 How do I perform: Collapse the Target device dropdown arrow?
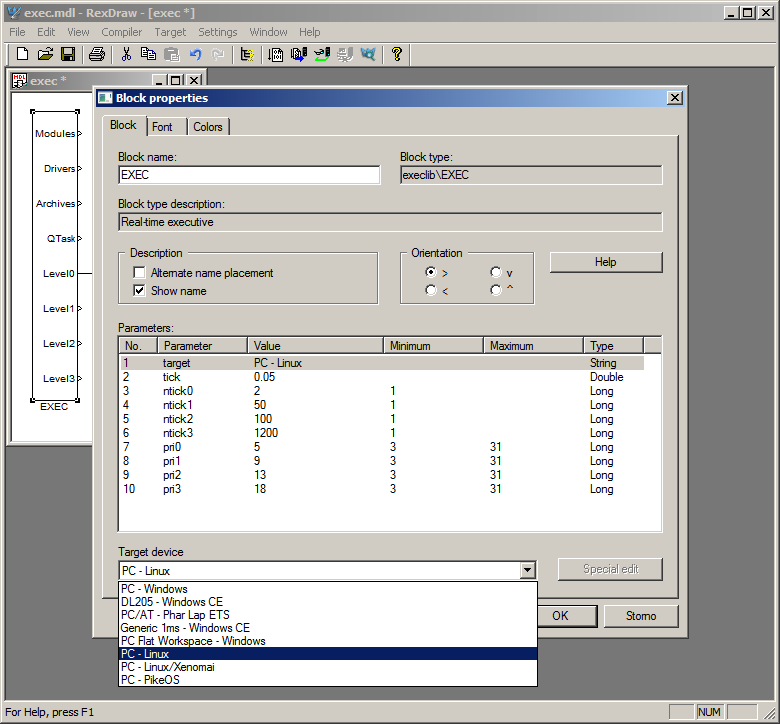pyautogui.click(x=527, y=570)
